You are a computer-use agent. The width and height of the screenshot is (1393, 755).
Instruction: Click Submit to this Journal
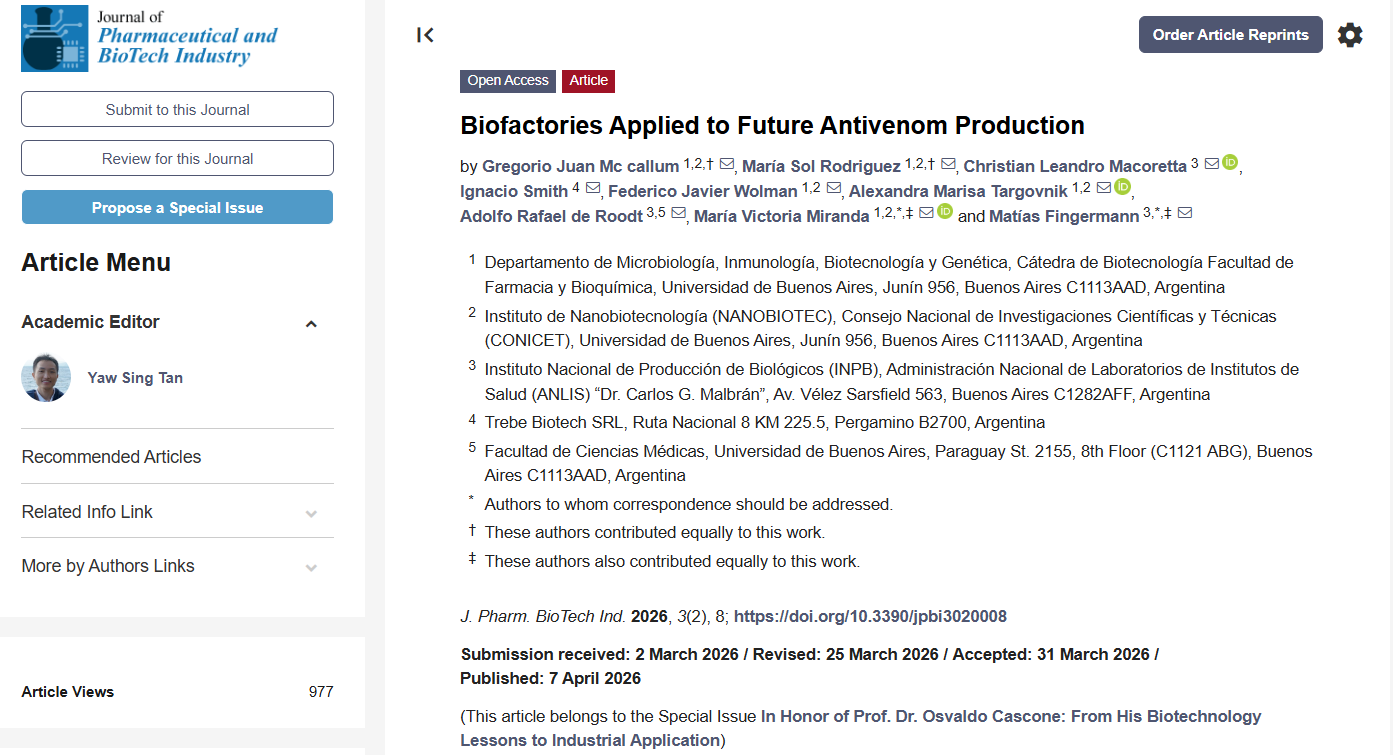[177, 109]
